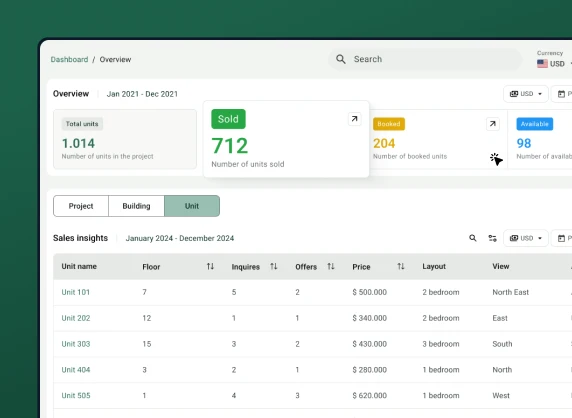Image resolution: width=572 pixels, height=418 pixels.
Task: Click the Layout column header
Action: point(434,266)
